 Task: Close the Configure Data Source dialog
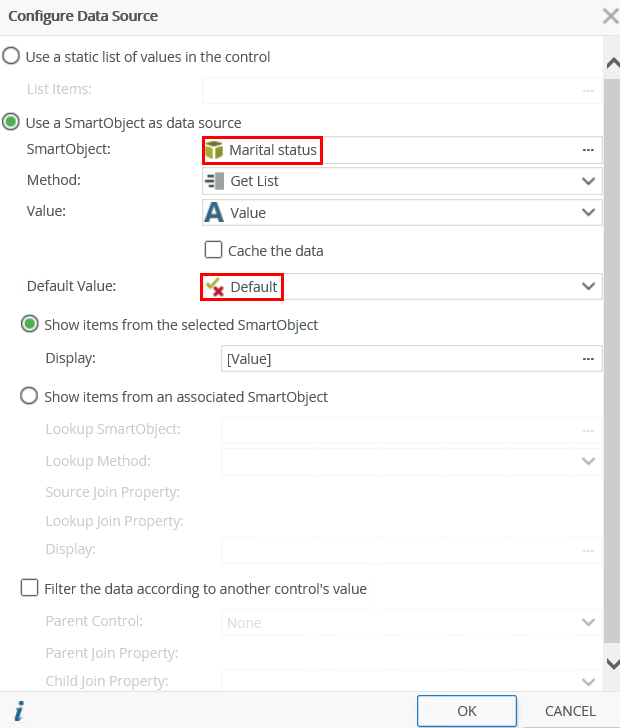(609, 16)
